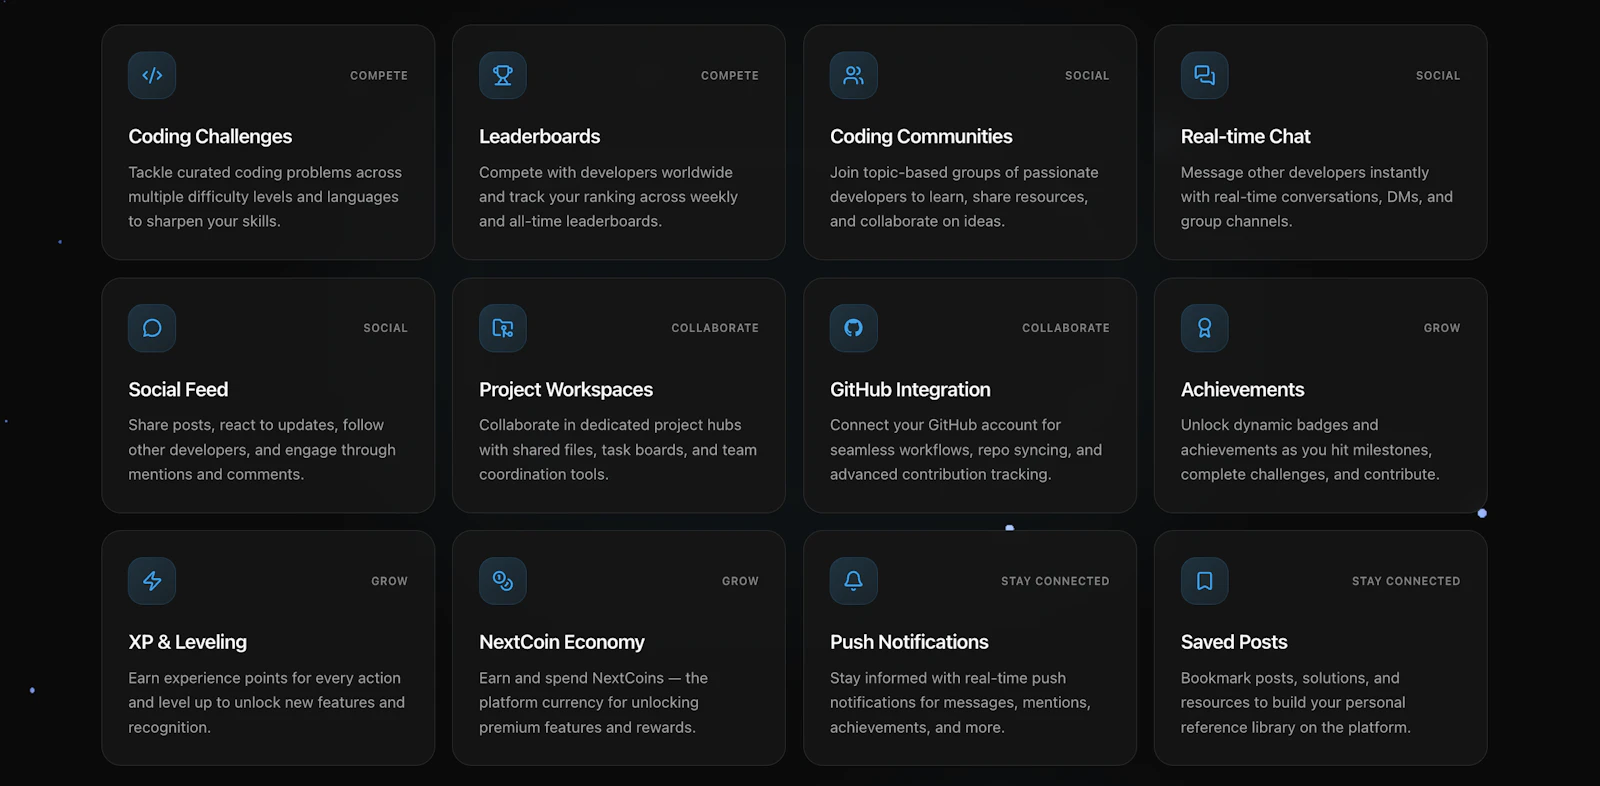Select the GitHub Integration heading
Screen dimensions: 1600x786
click(x=910, y=389)
